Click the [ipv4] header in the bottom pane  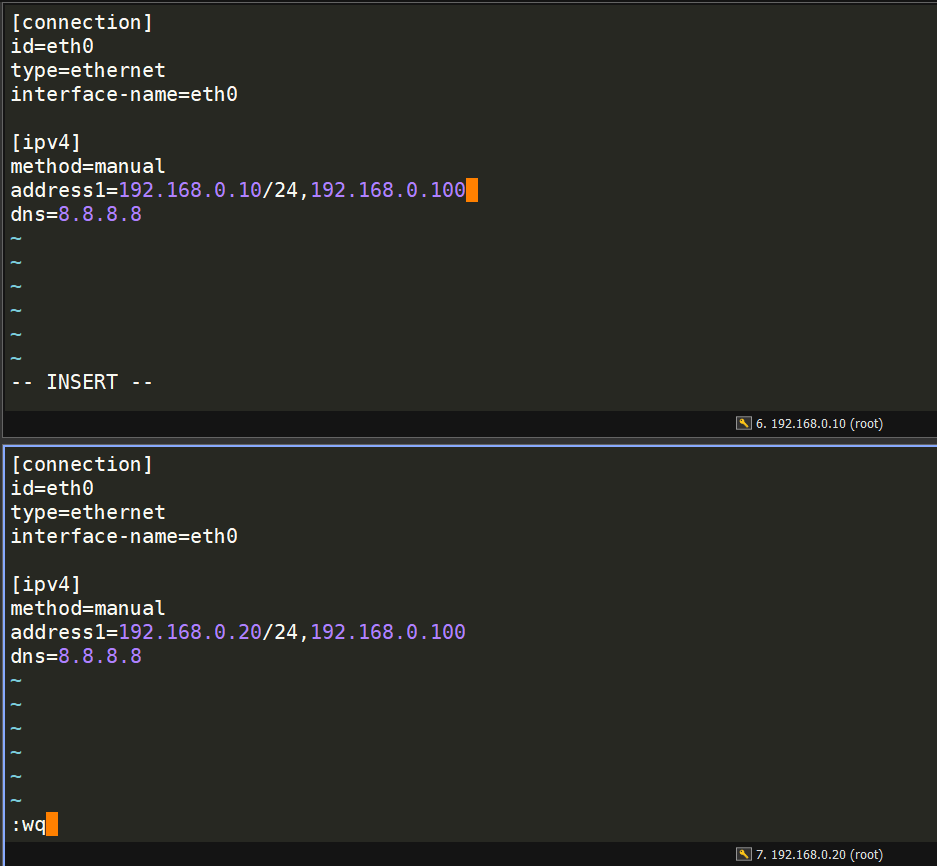[x=46, y=584]
